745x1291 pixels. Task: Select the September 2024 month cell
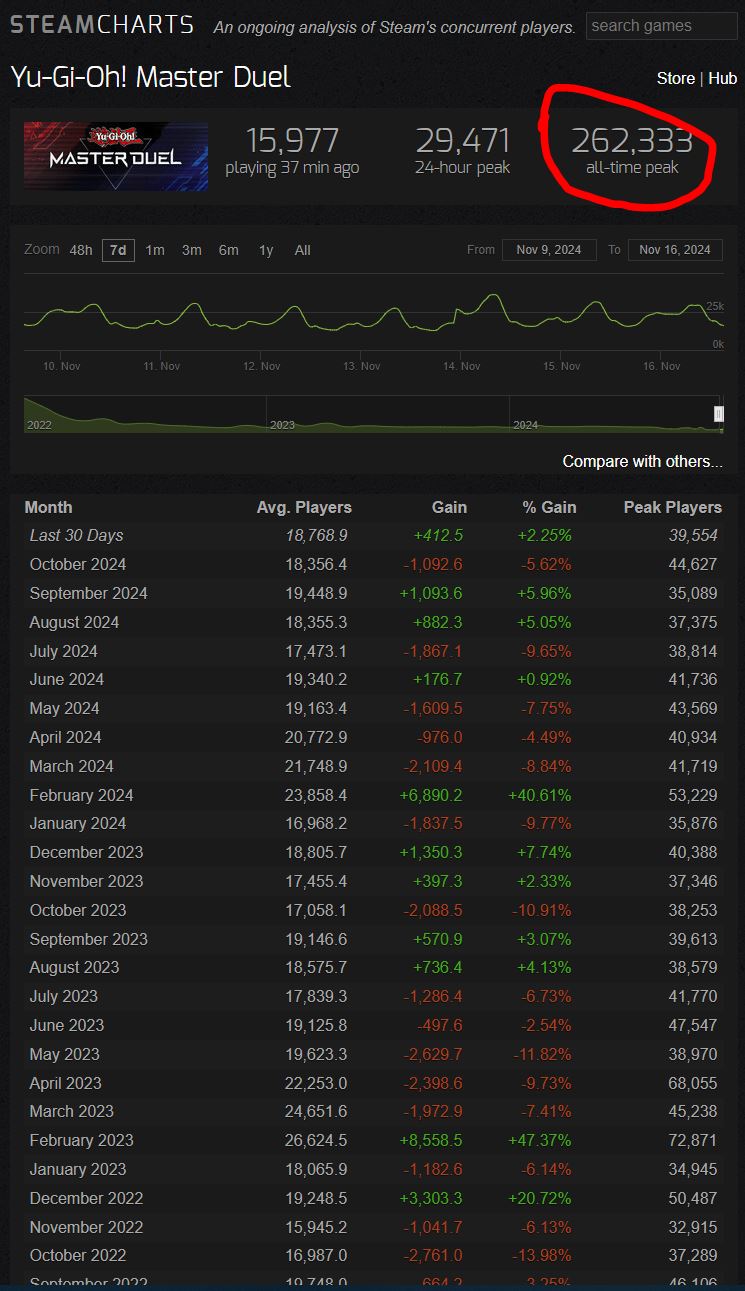[x=88, y=593]
